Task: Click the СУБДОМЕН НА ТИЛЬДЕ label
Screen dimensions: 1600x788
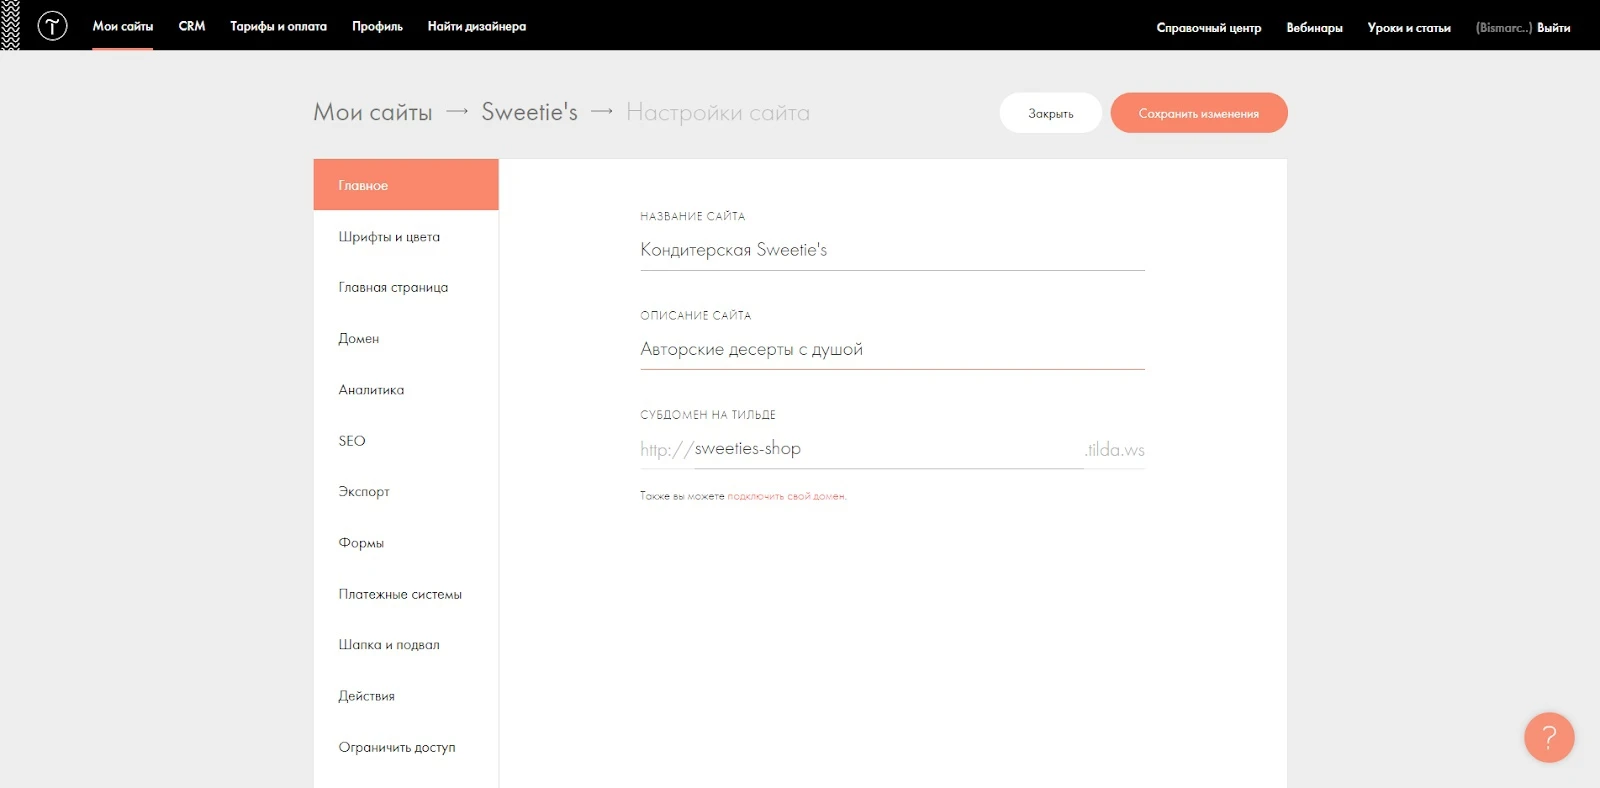Action: coord(708,415)
